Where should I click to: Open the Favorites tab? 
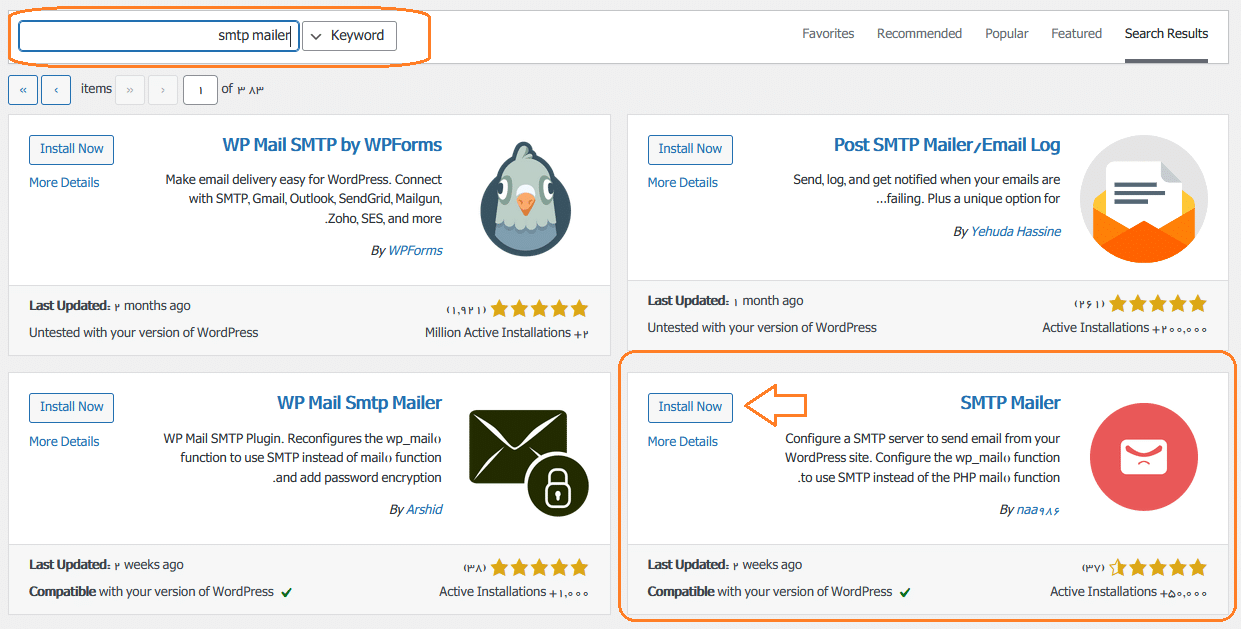pos(828,33)
